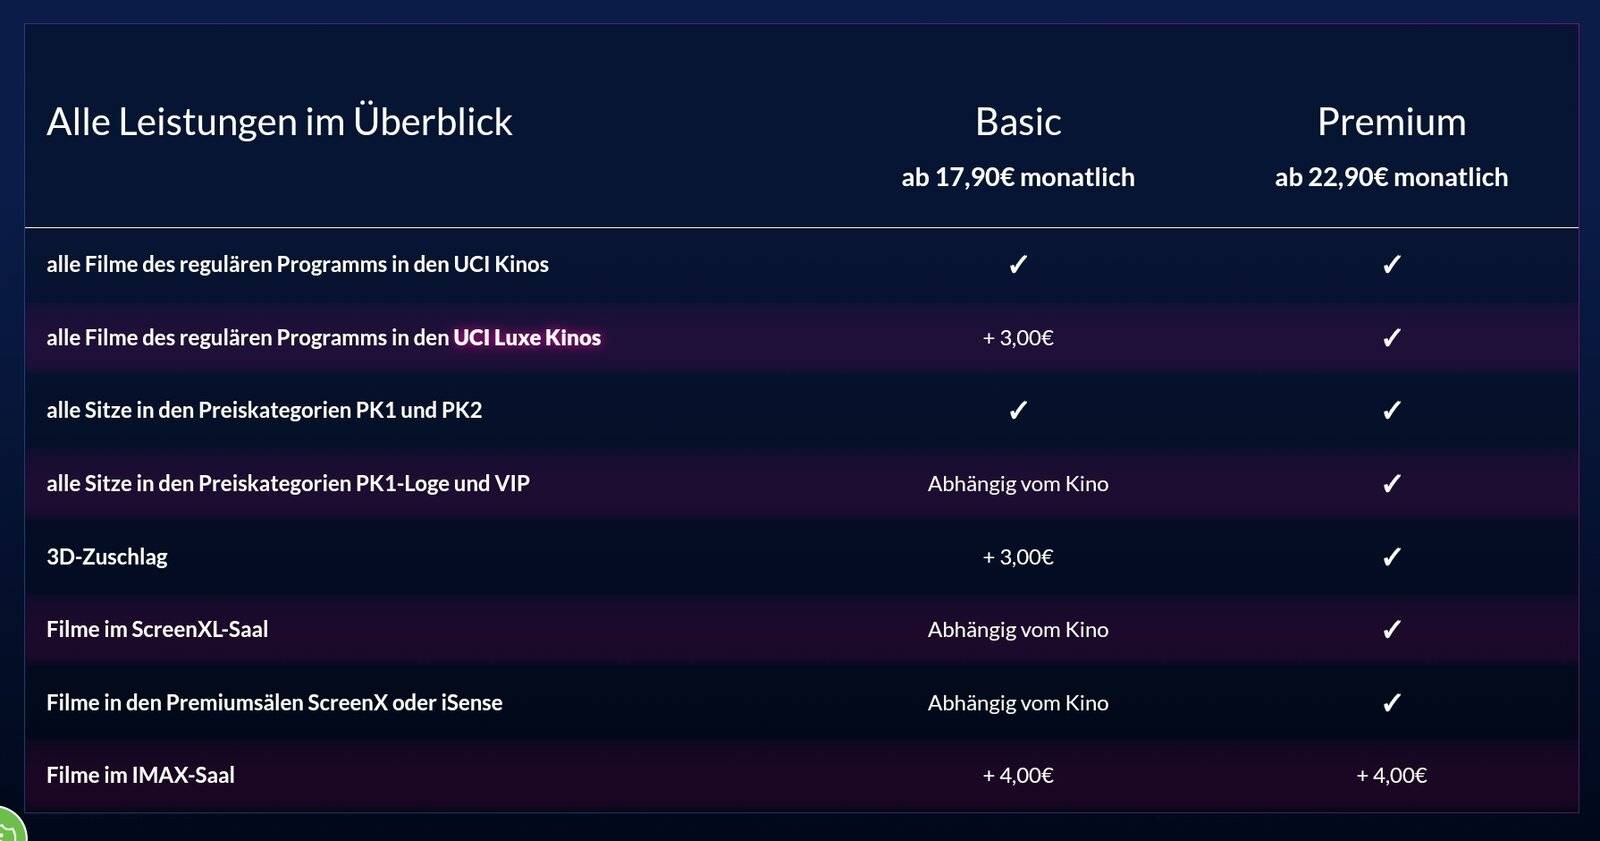Click the 'ab 22,90€ monatlich' price text
1600x841 pixels.
pos(1391,177)
